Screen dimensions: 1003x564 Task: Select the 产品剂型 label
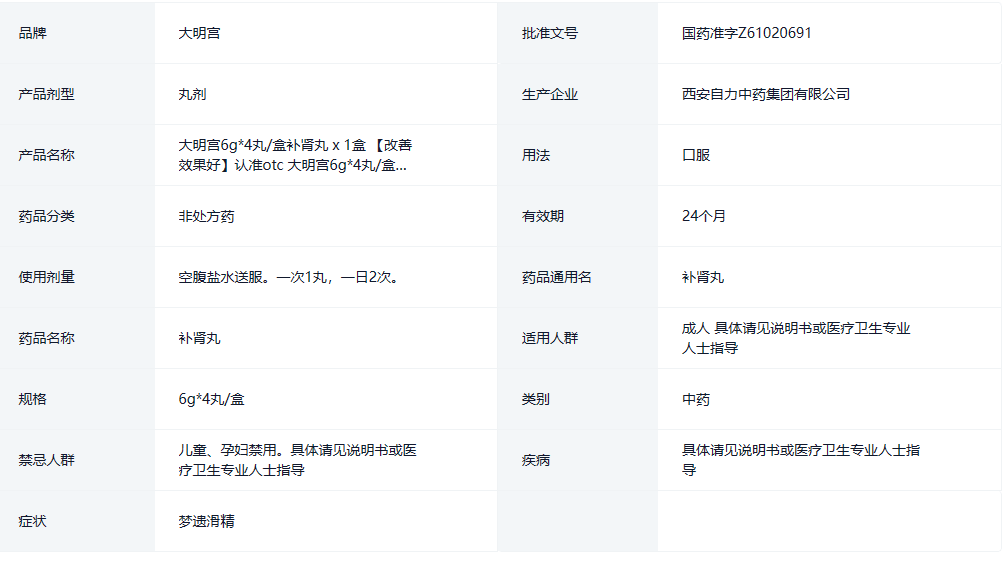[47, 94]
